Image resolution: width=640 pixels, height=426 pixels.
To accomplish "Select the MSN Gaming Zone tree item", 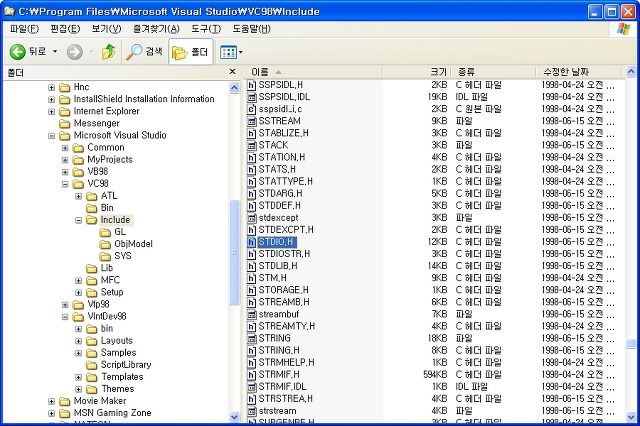I will click(x=113, y=413).
